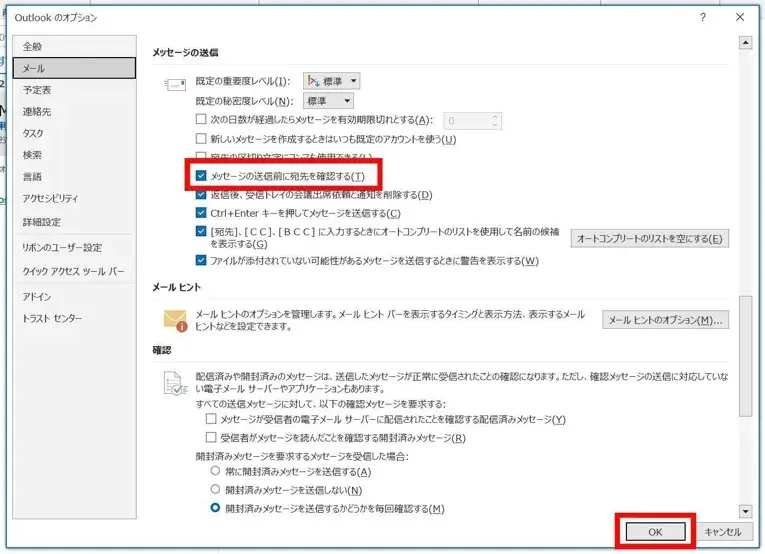Open 既定の秘密度レベル dropdown
The height and width of the screenshot is (554, 765).
[328, 101]
